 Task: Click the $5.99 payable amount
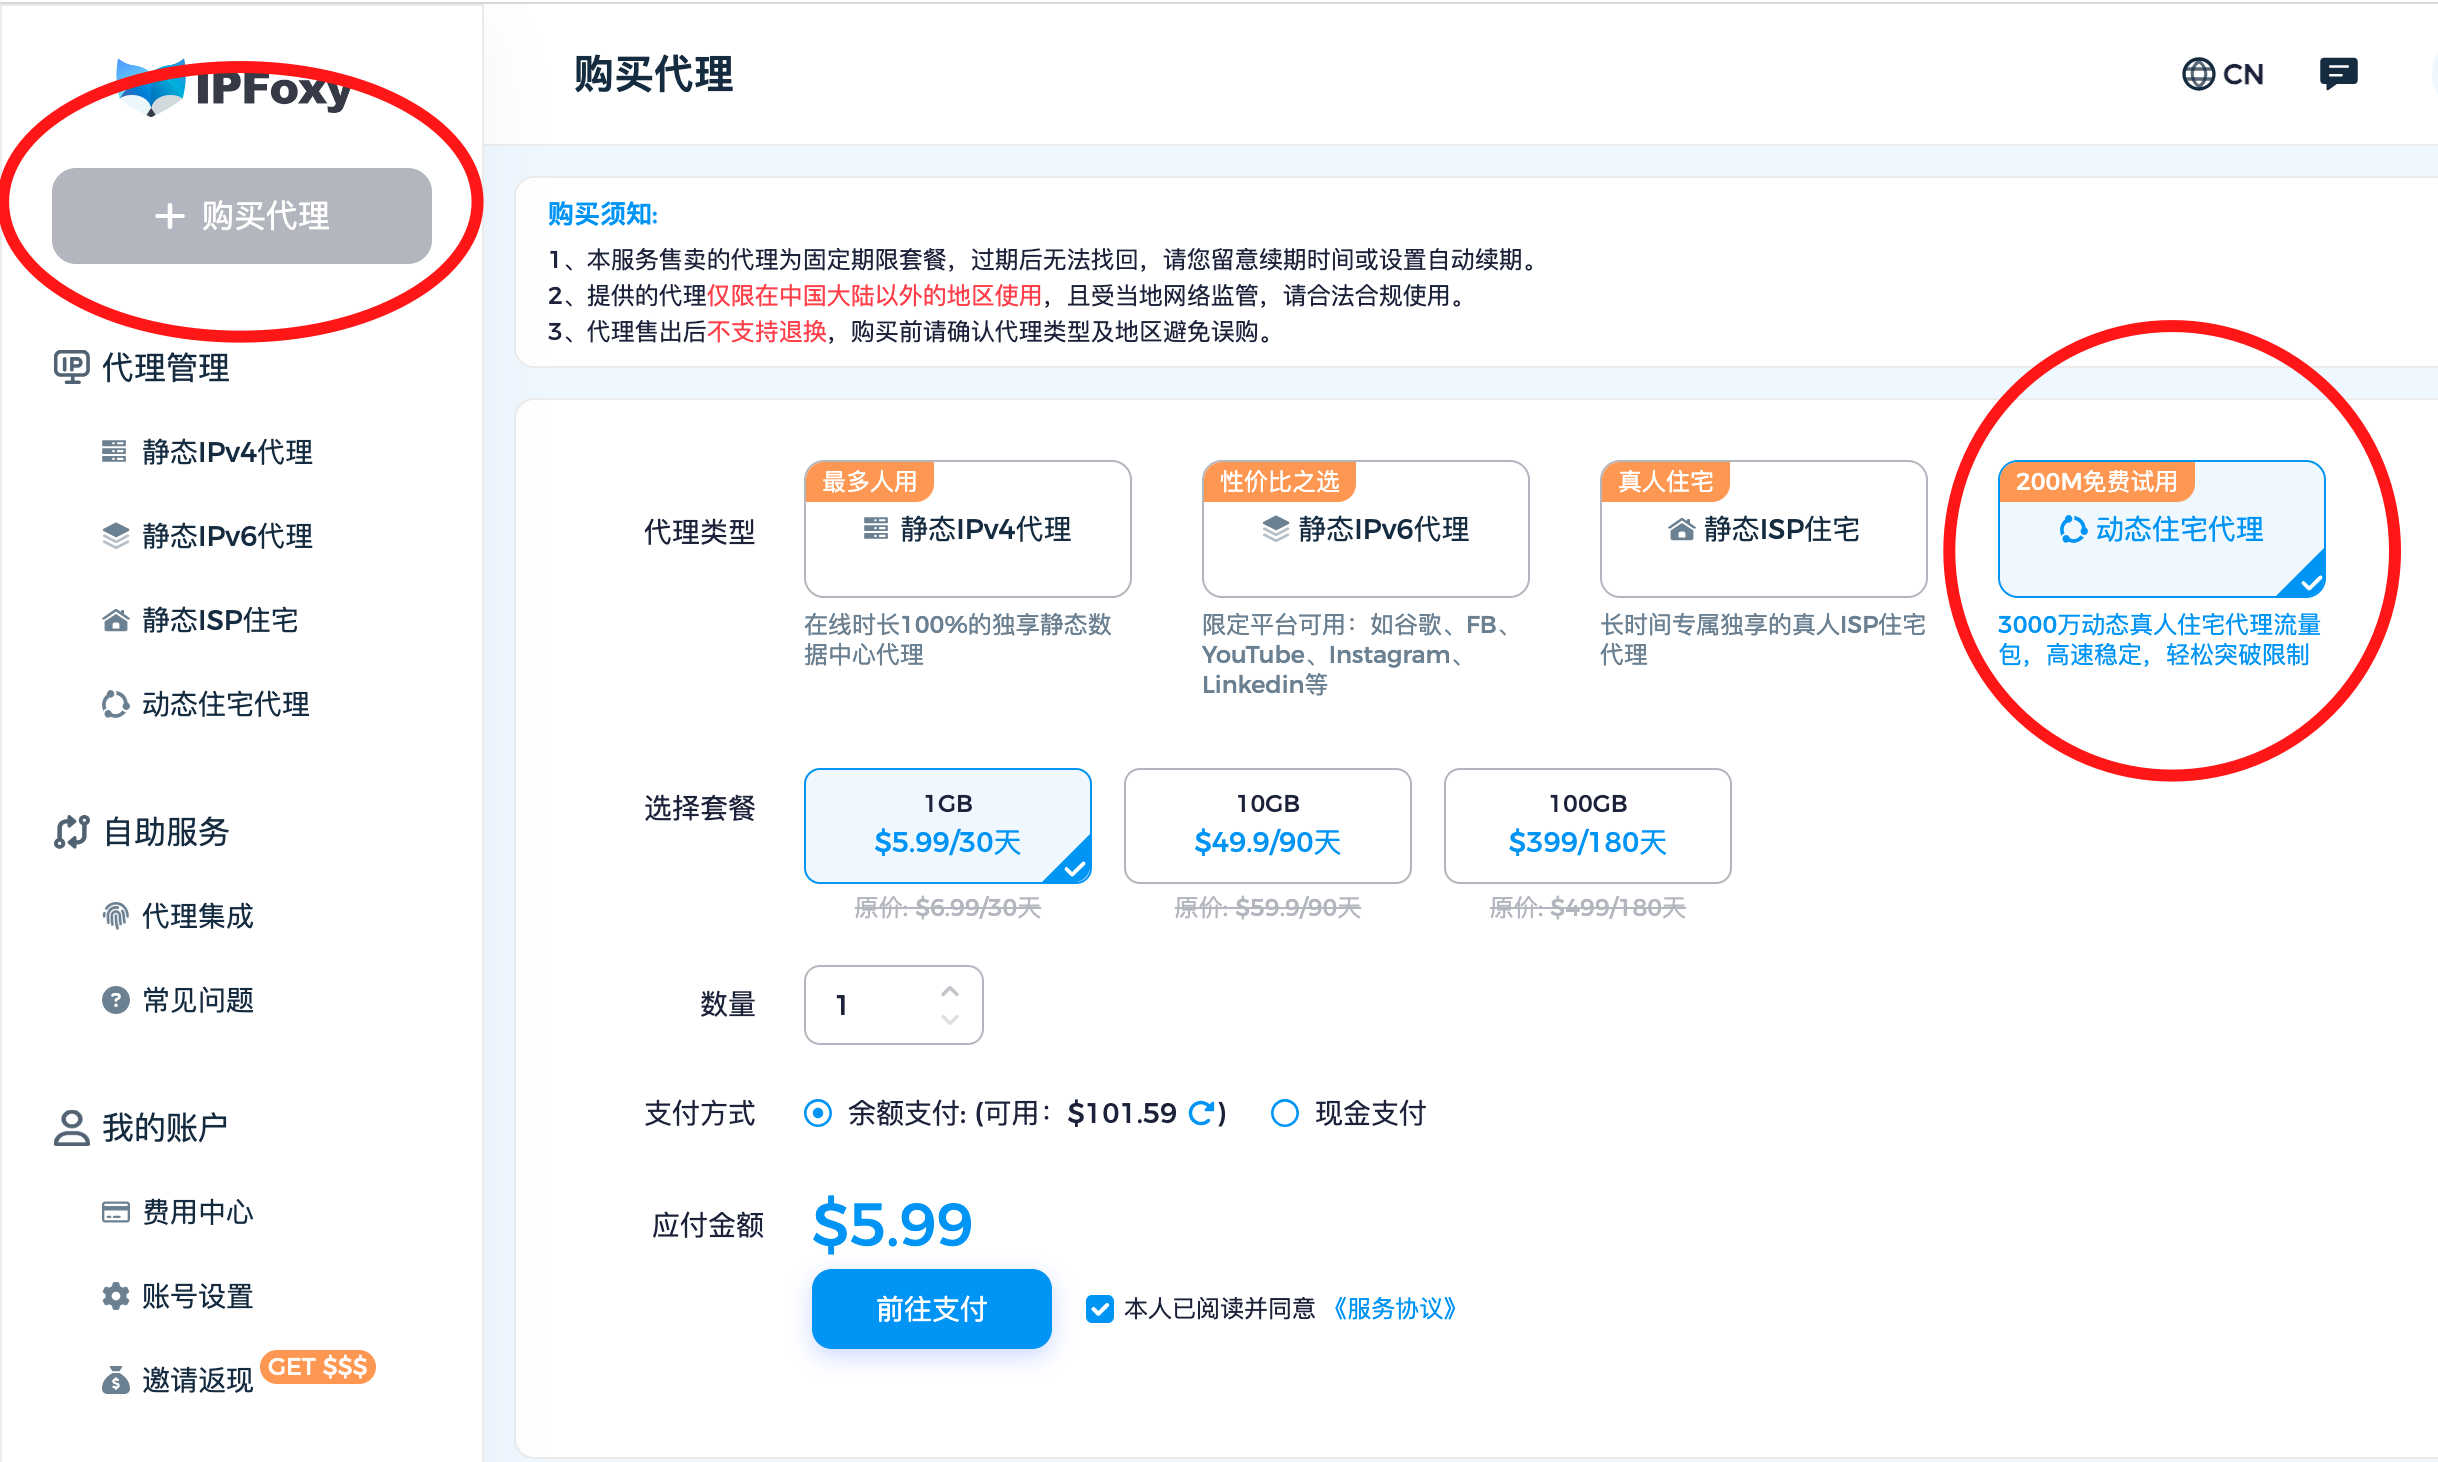(x=892, y=1225)
